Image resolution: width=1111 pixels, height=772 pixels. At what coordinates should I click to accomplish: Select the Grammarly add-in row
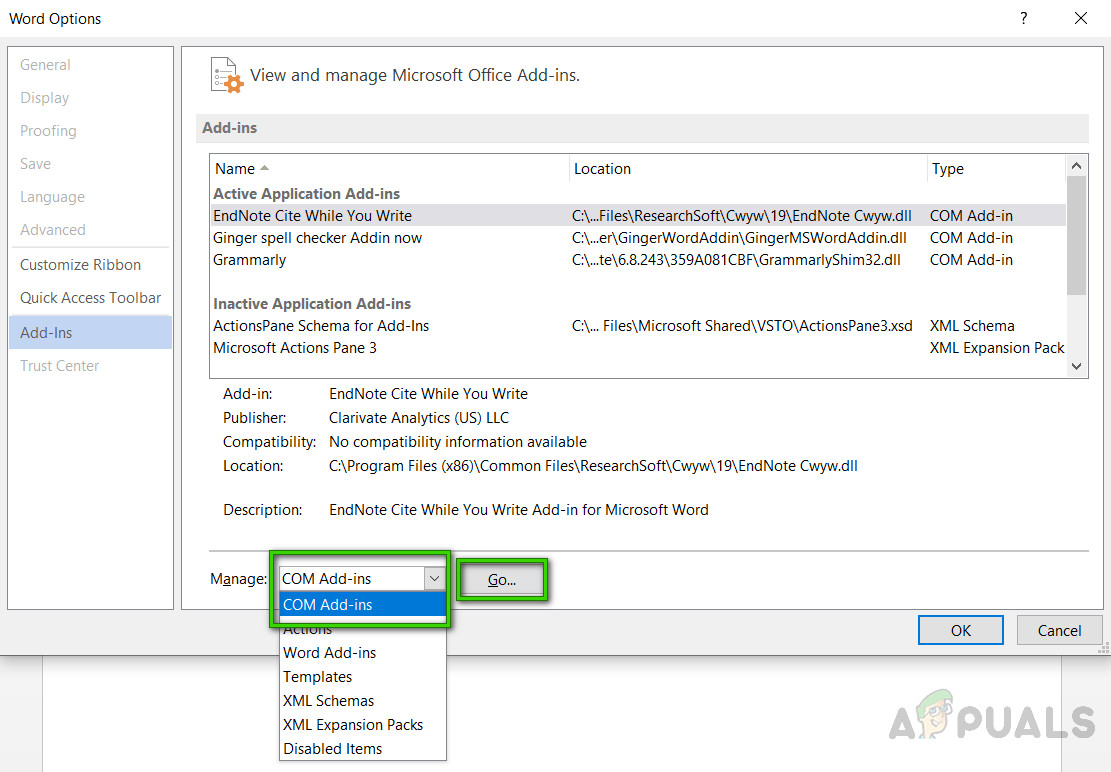[x=638, y=260]
